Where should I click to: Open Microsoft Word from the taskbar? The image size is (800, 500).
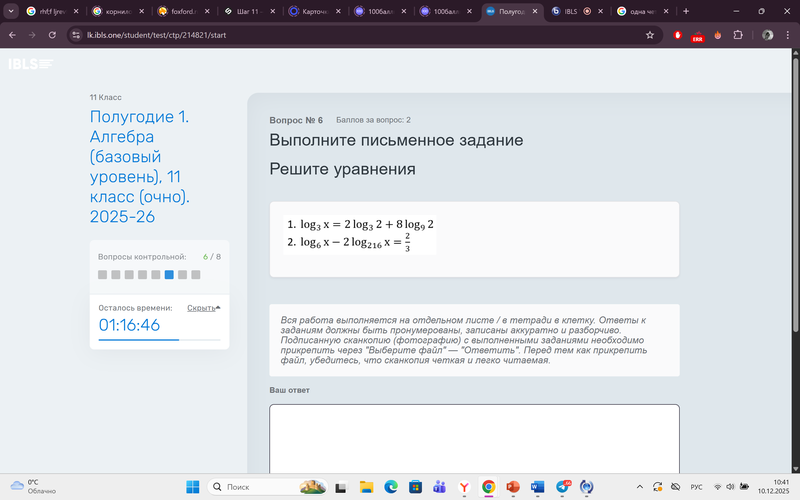click(x=538, y=486)
